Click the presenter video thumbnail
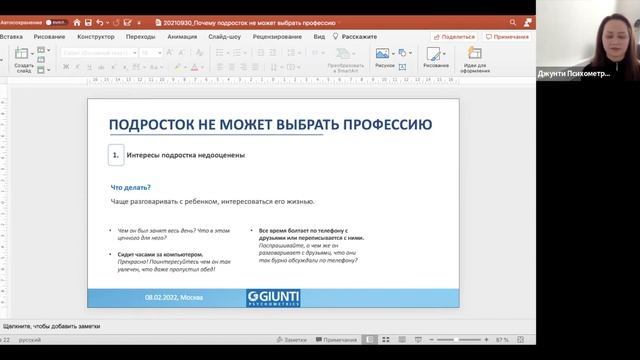Viewport: 640px width, 360px height. pyautogui.click(x=588, y=40)
